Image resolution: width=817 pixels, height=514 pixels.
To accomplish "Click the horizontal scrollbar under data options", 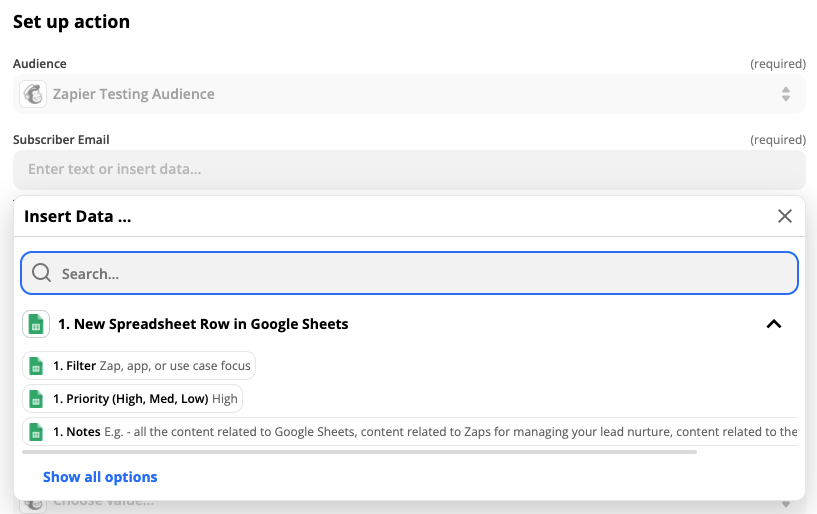I will pos(359,452).
